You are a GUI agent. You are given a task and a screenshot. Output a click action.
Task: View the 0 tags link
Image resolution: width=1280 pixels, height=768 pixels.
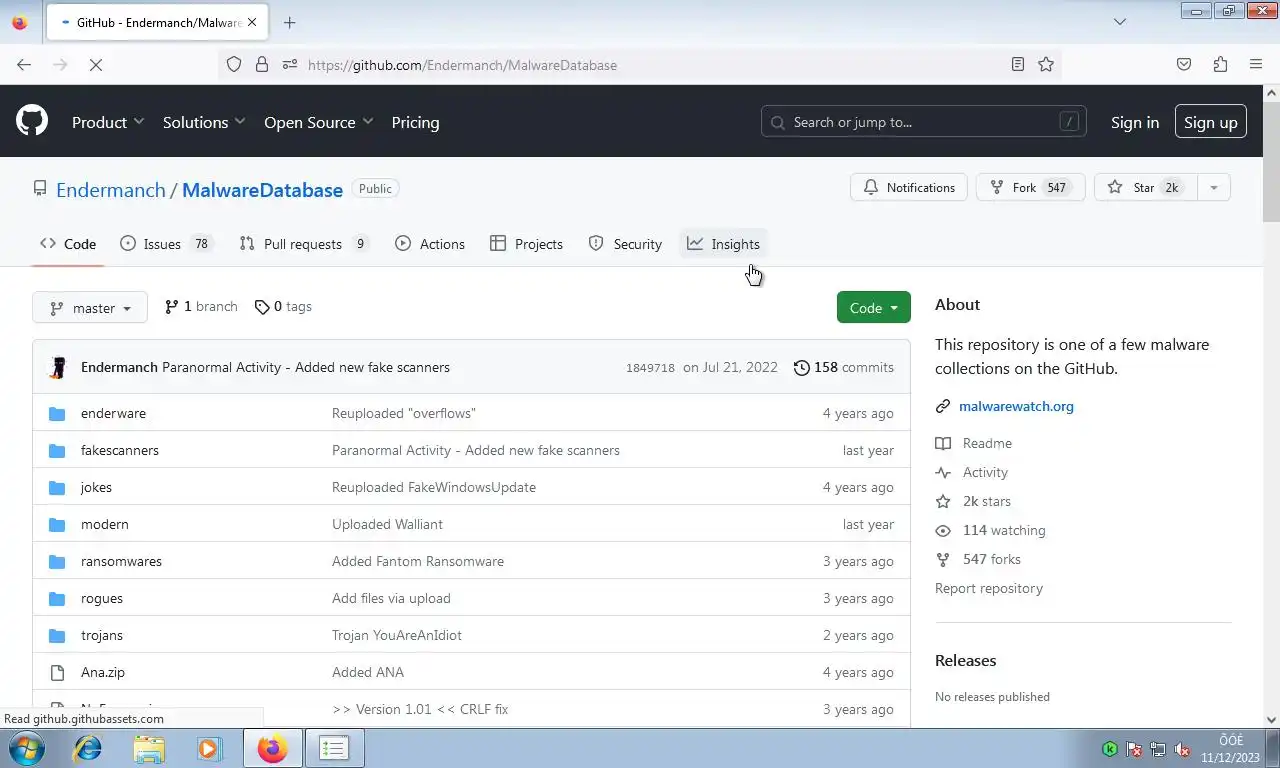283,307
